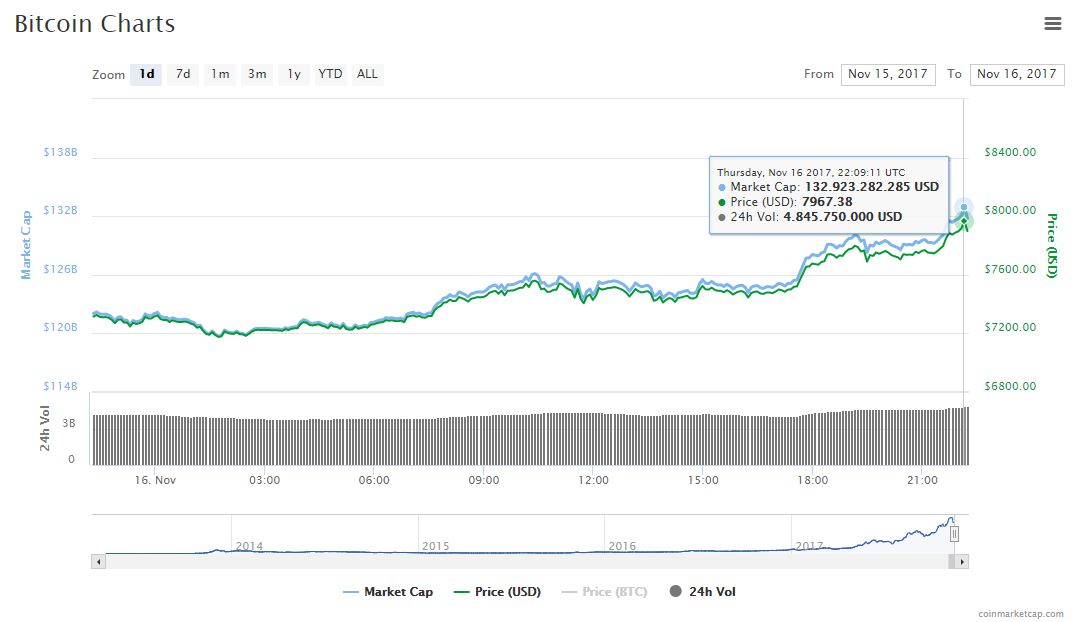The width and height of the screenshot is (1074, 622).
Task: Click the 2015 label in the navigator
Action: click(436, 546)
